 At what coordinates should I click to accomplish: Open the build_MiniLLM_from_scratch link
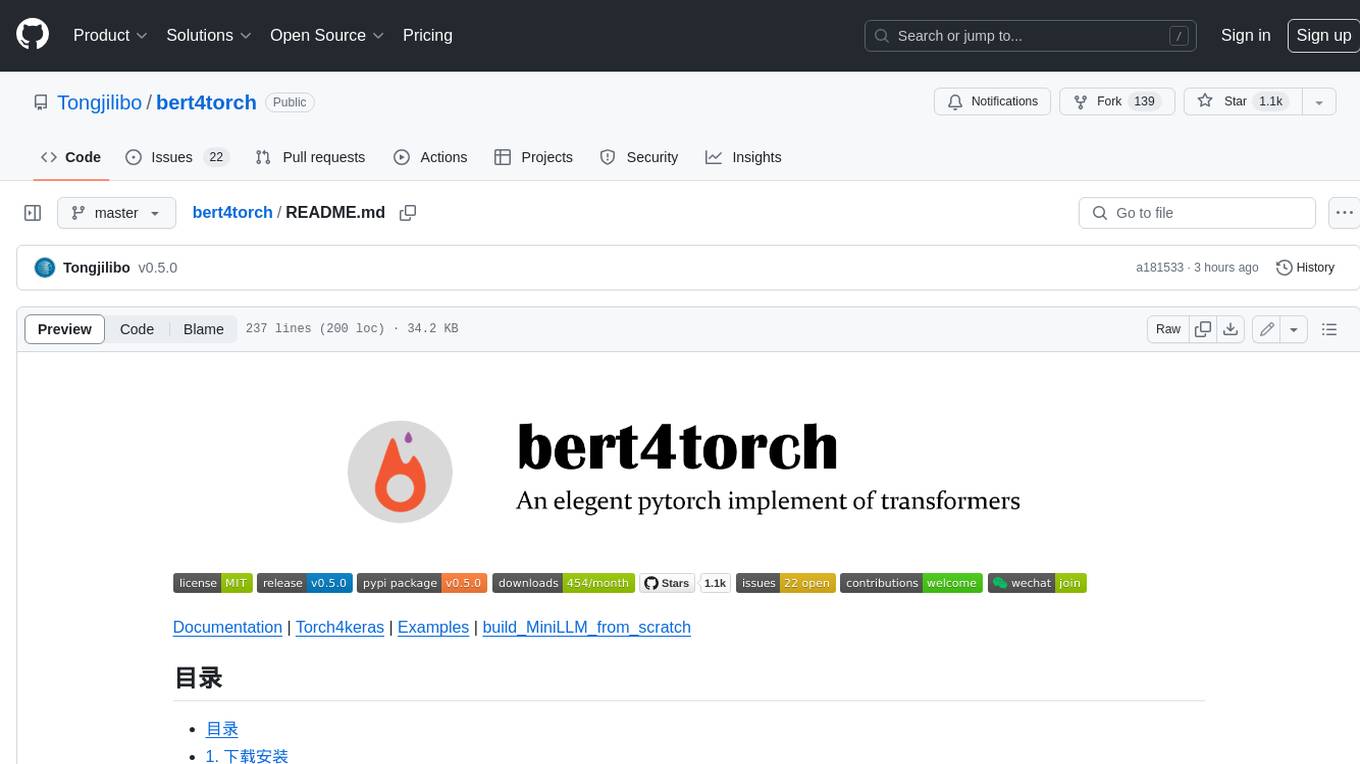tap(587, 627)
